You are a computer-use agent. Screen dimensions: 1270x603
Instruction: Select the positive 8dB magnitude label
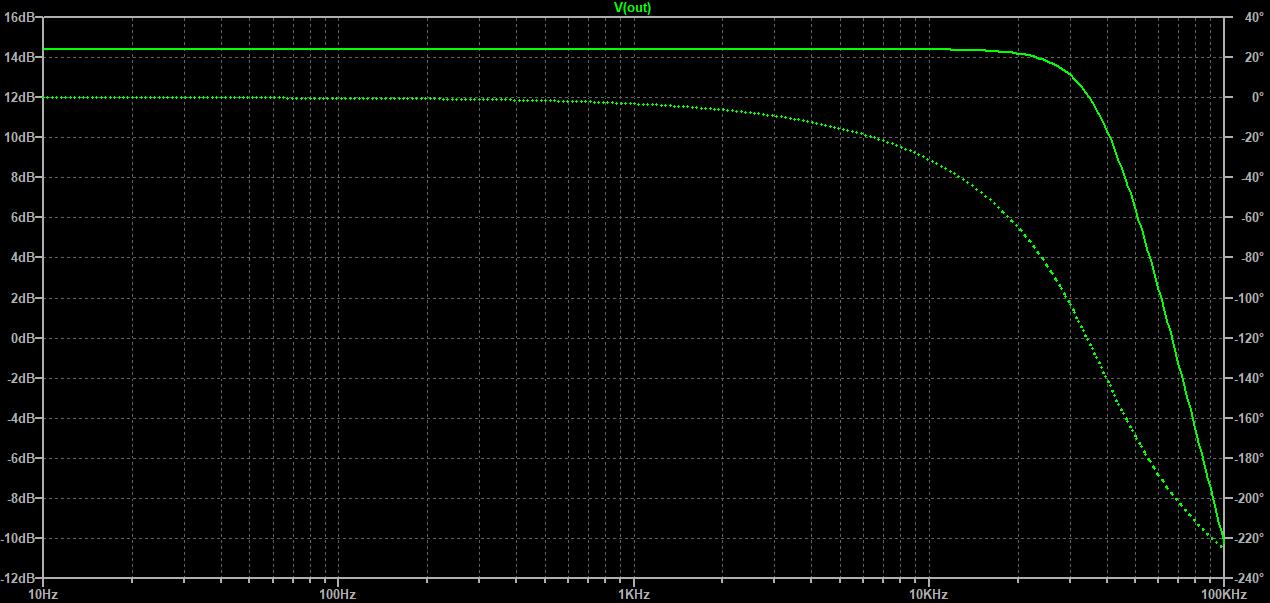click(24, 177)
